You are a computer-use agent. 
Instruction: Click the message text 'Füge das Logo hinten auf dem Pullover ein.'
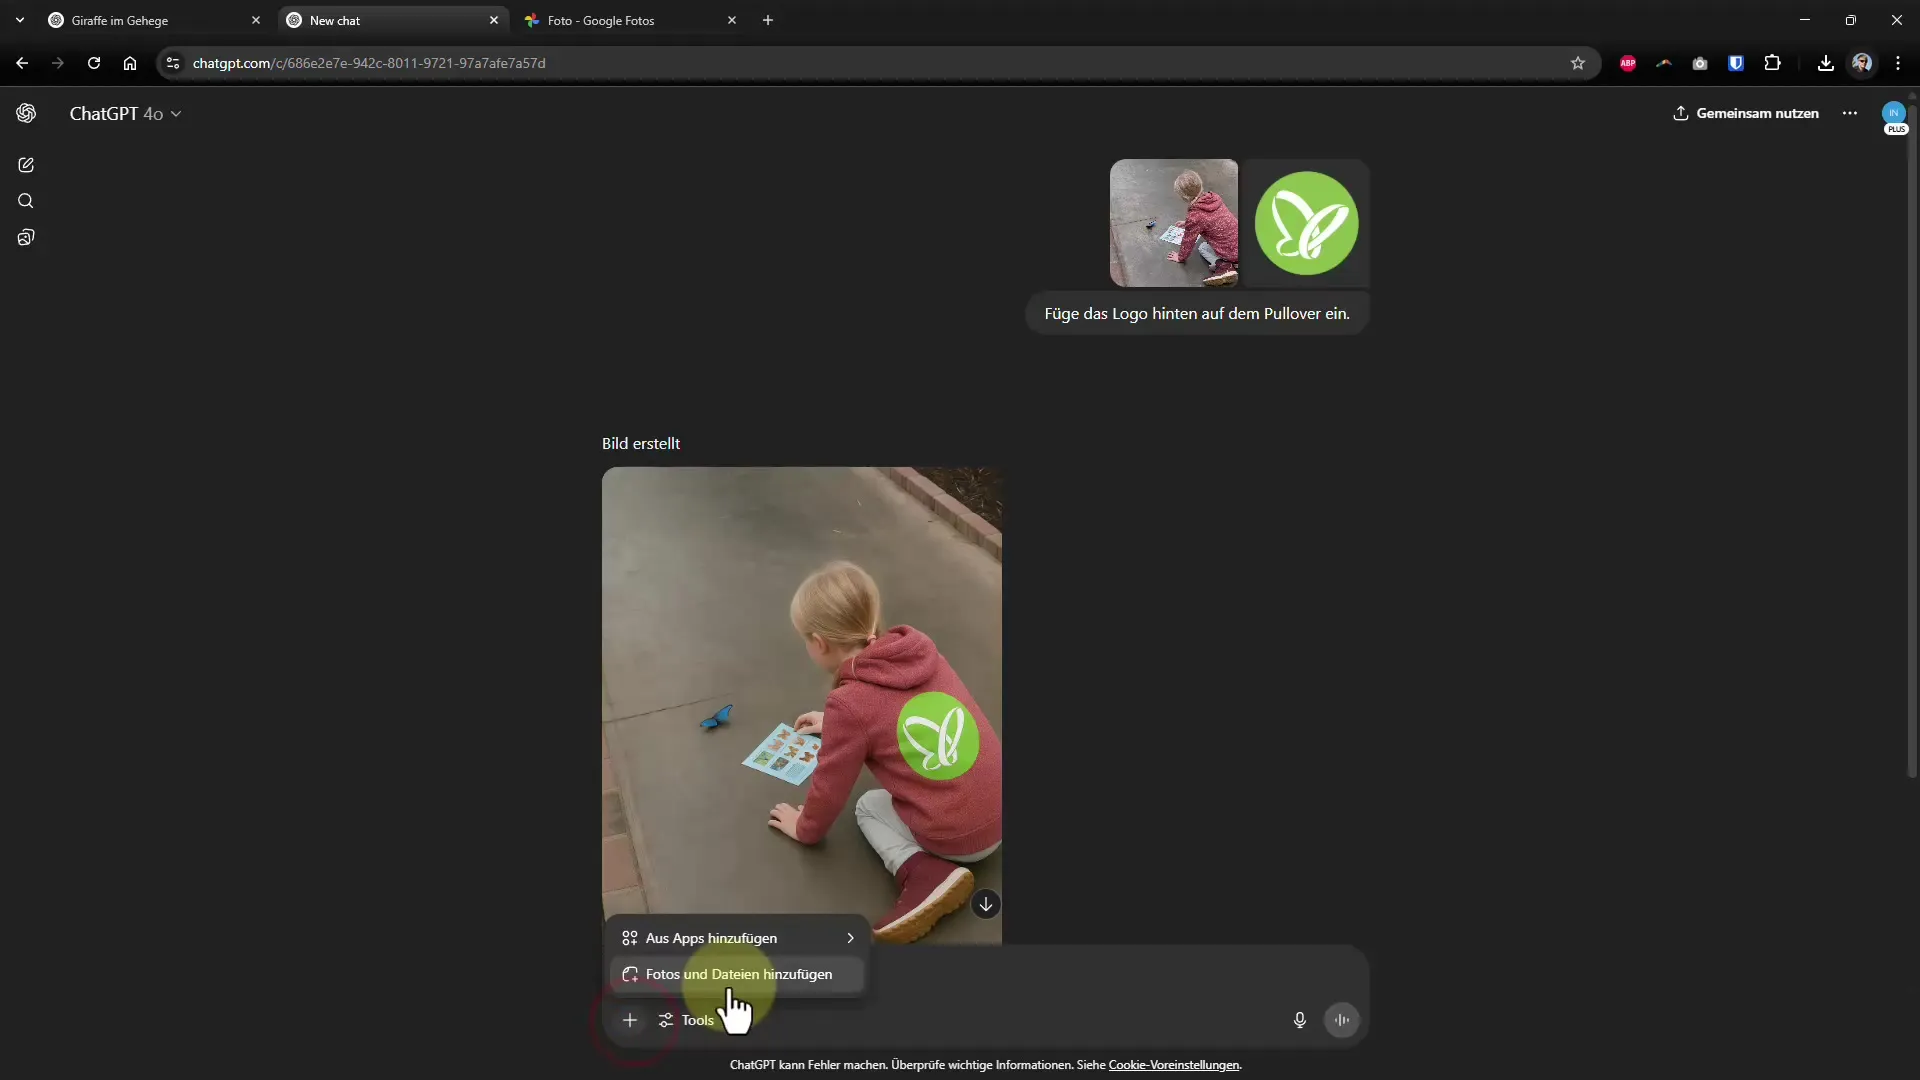(1197, 314)
